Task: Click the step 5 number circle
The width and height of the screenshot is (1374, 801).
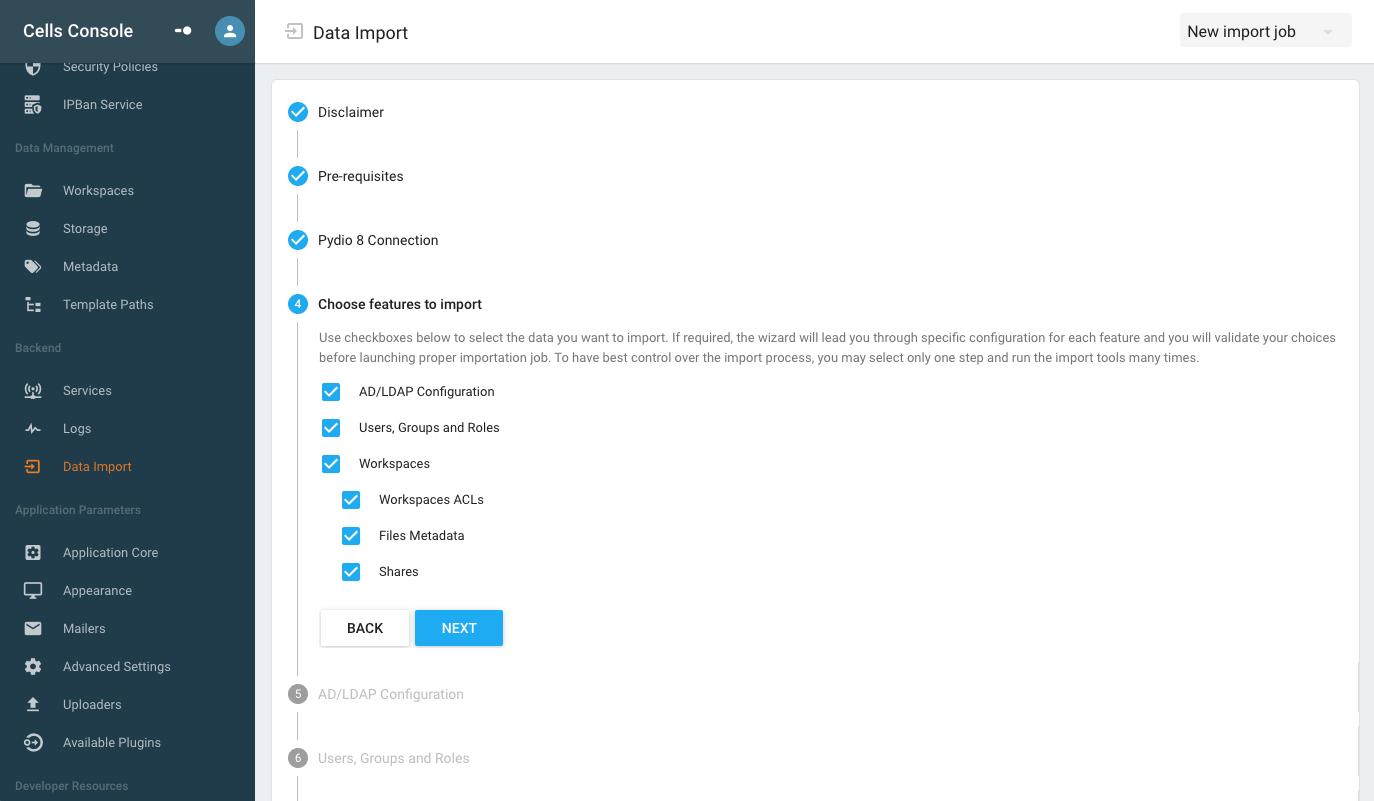Action: (x=298, y=694)
